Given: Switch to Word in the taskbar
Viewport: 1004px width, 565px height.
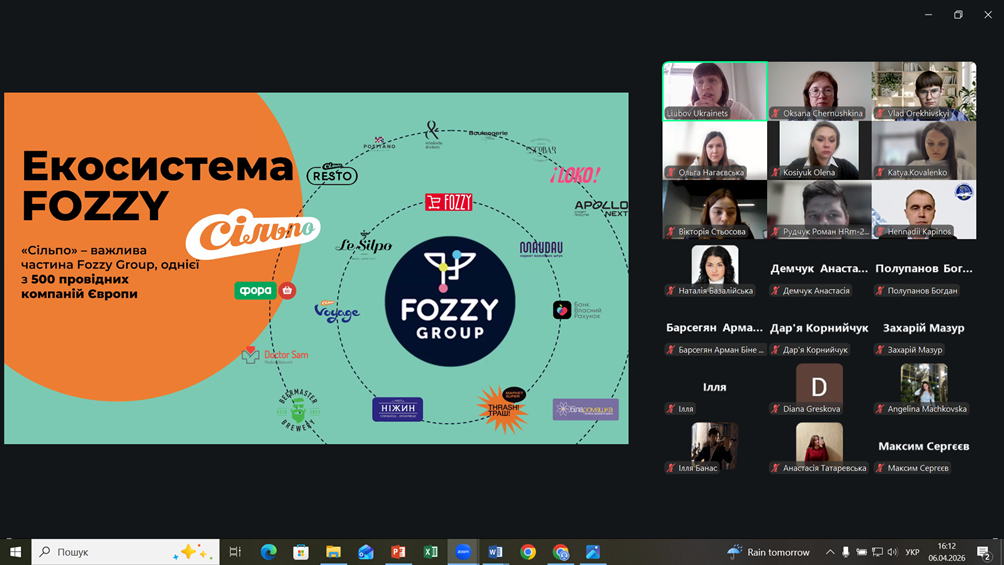Looking at the screenshot, I should (x=495, y=552).
